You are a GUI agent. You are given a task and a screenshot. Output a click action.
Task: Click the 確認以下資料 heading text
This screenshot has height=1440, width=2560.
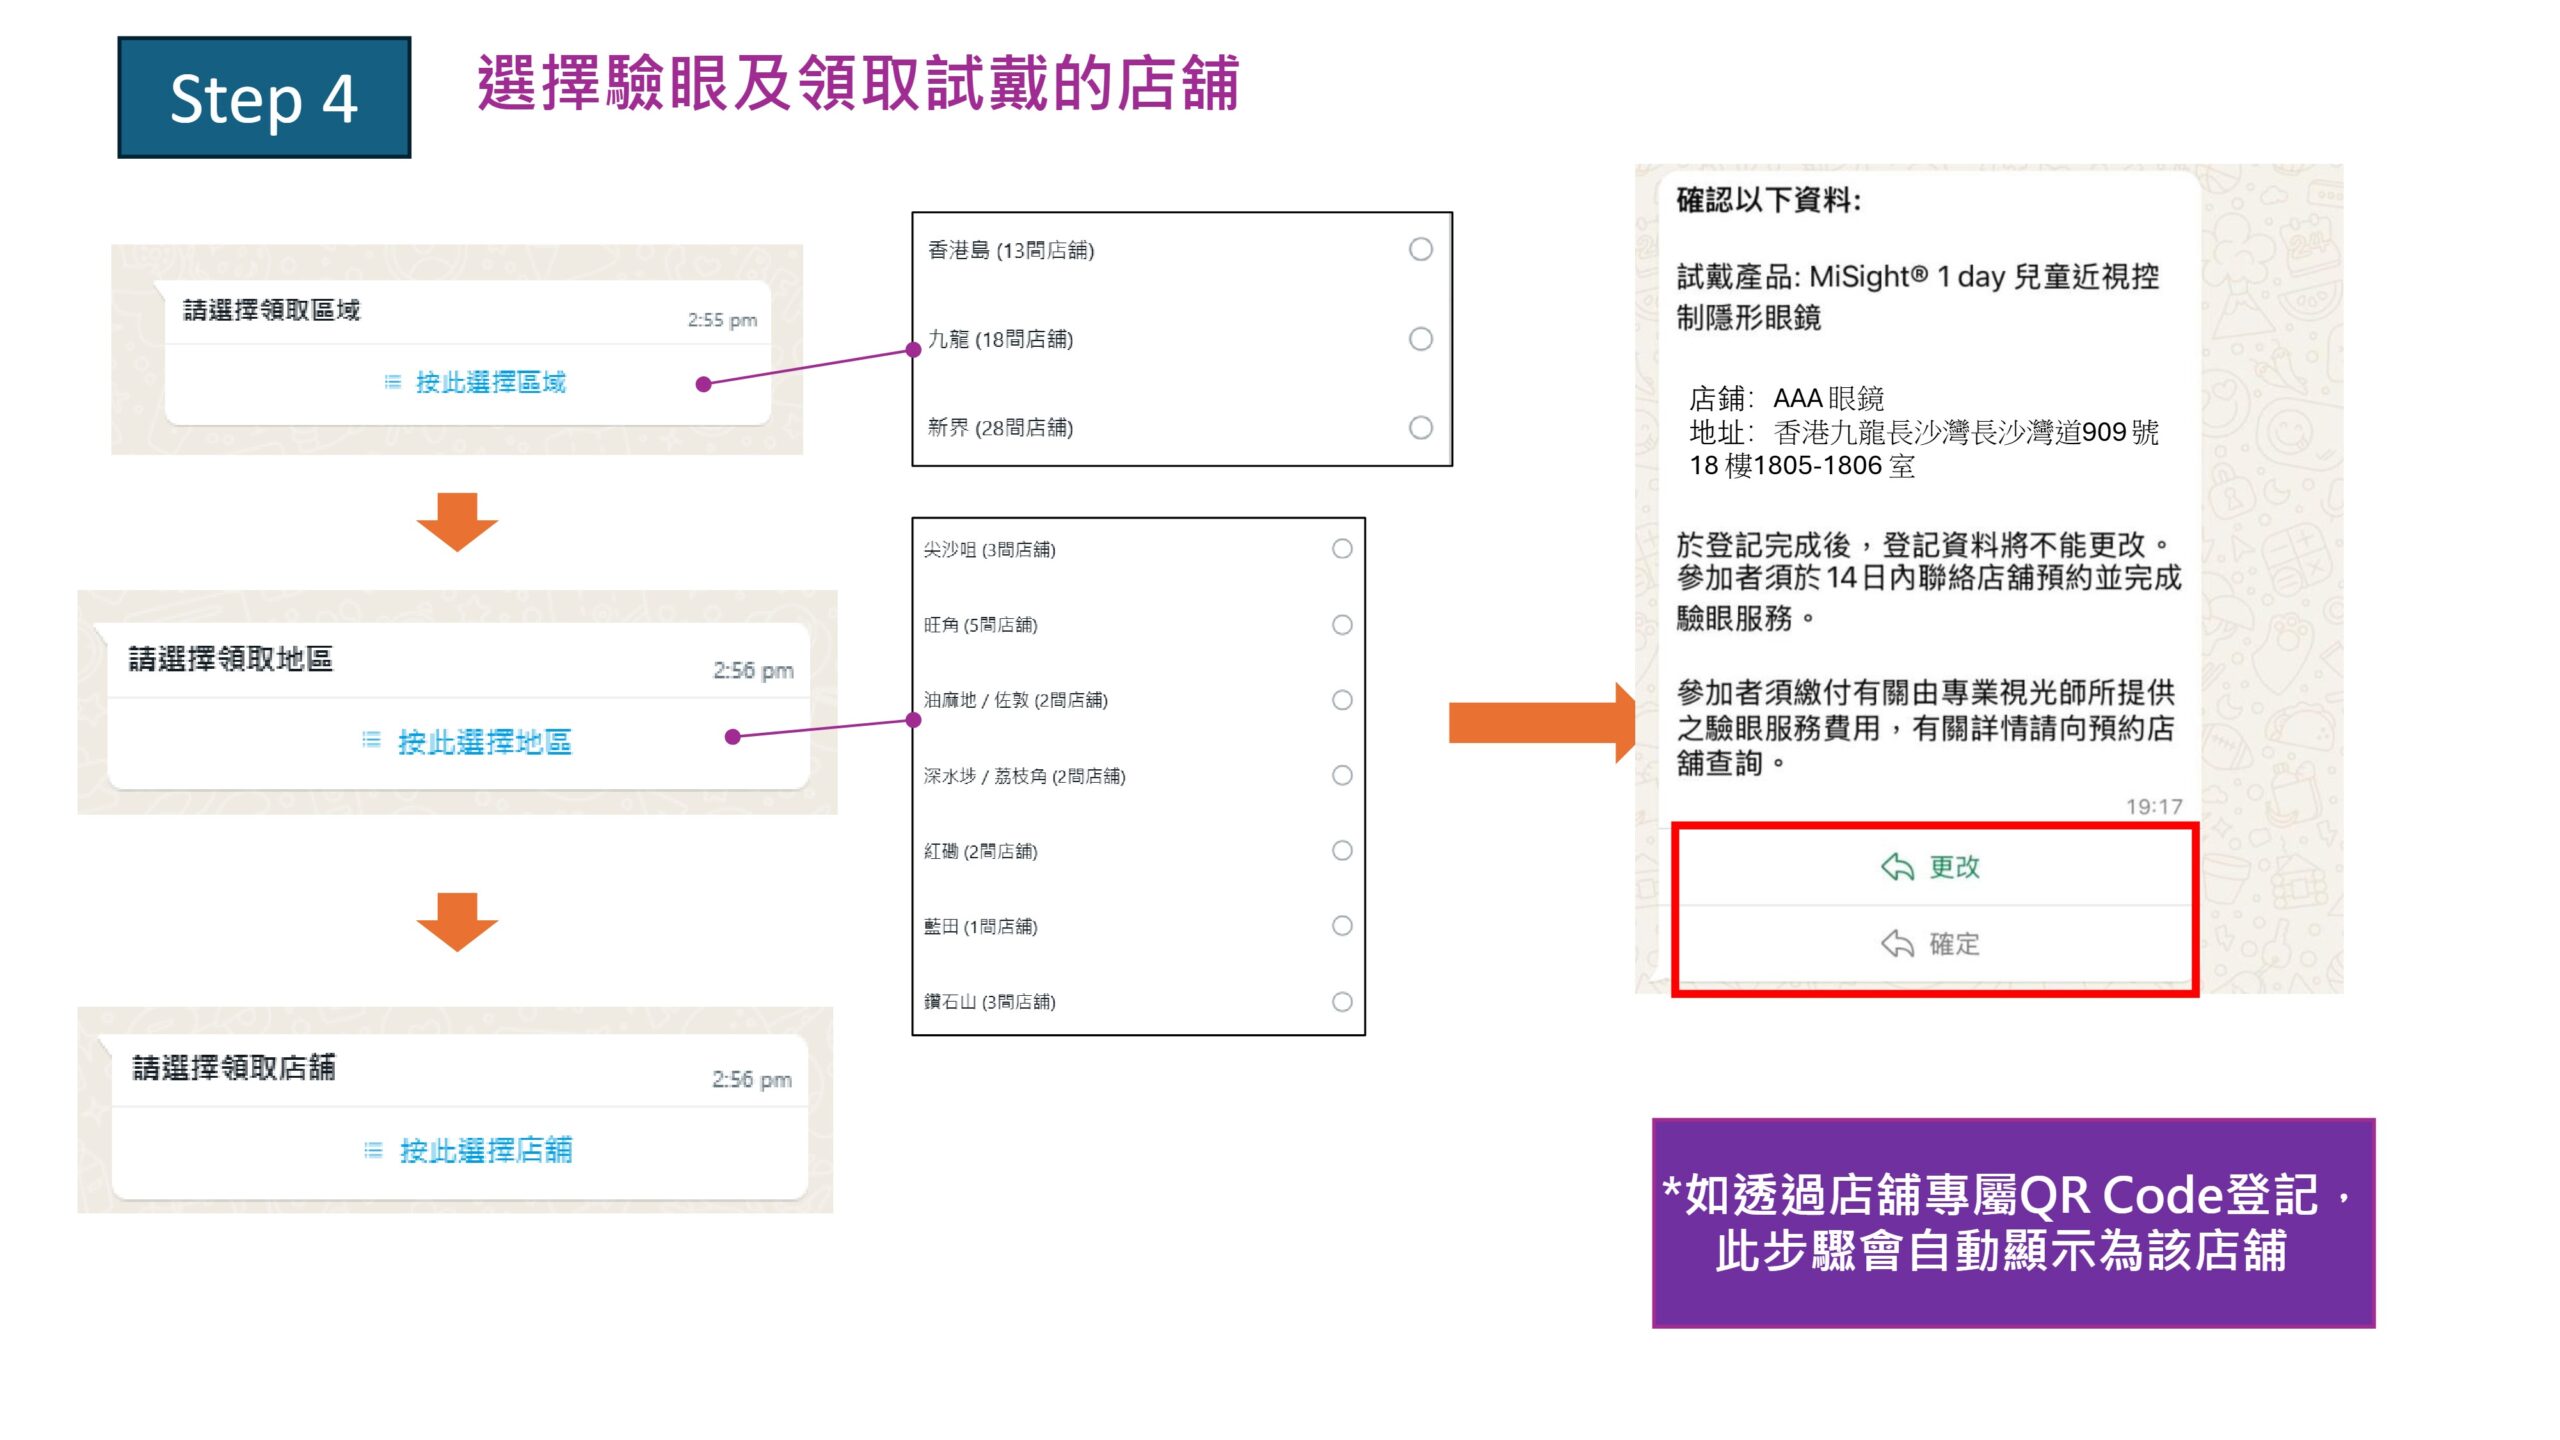click(x=1768, y=200)
